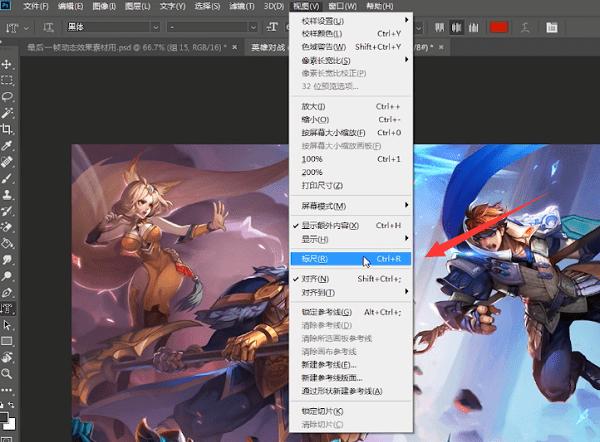Viewport: 600px width, 442px height.
Task: Open the 图层(L) menu
Action: (137, 6)
